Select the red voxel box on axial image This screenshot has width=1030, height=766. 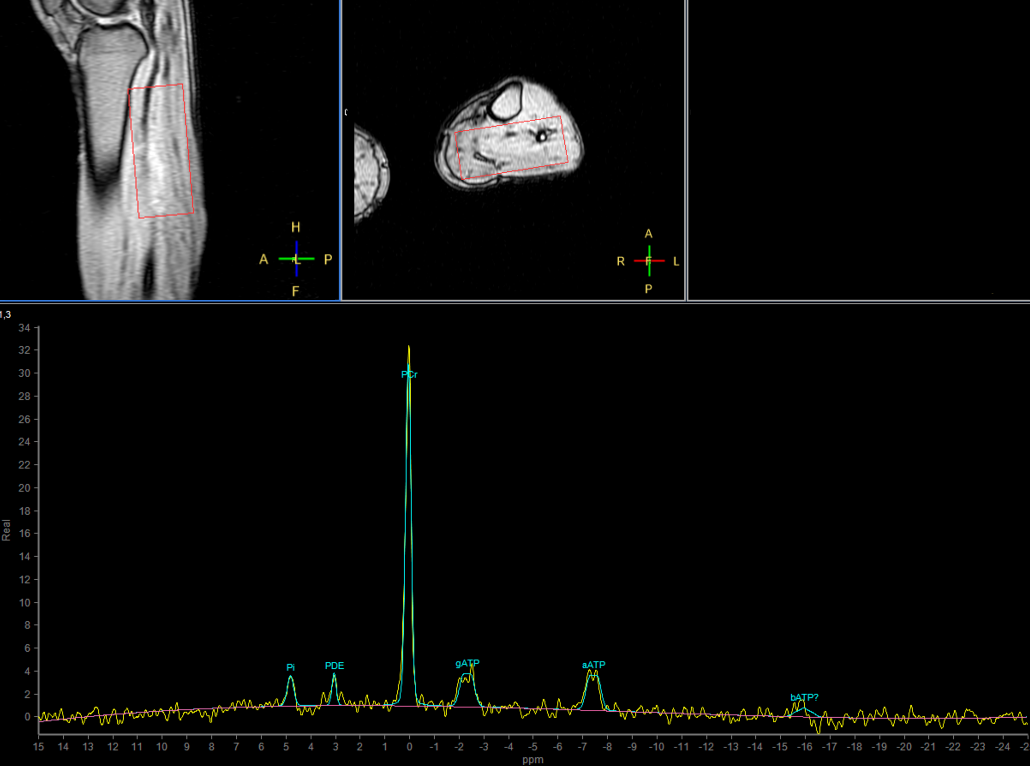point(512,145)
